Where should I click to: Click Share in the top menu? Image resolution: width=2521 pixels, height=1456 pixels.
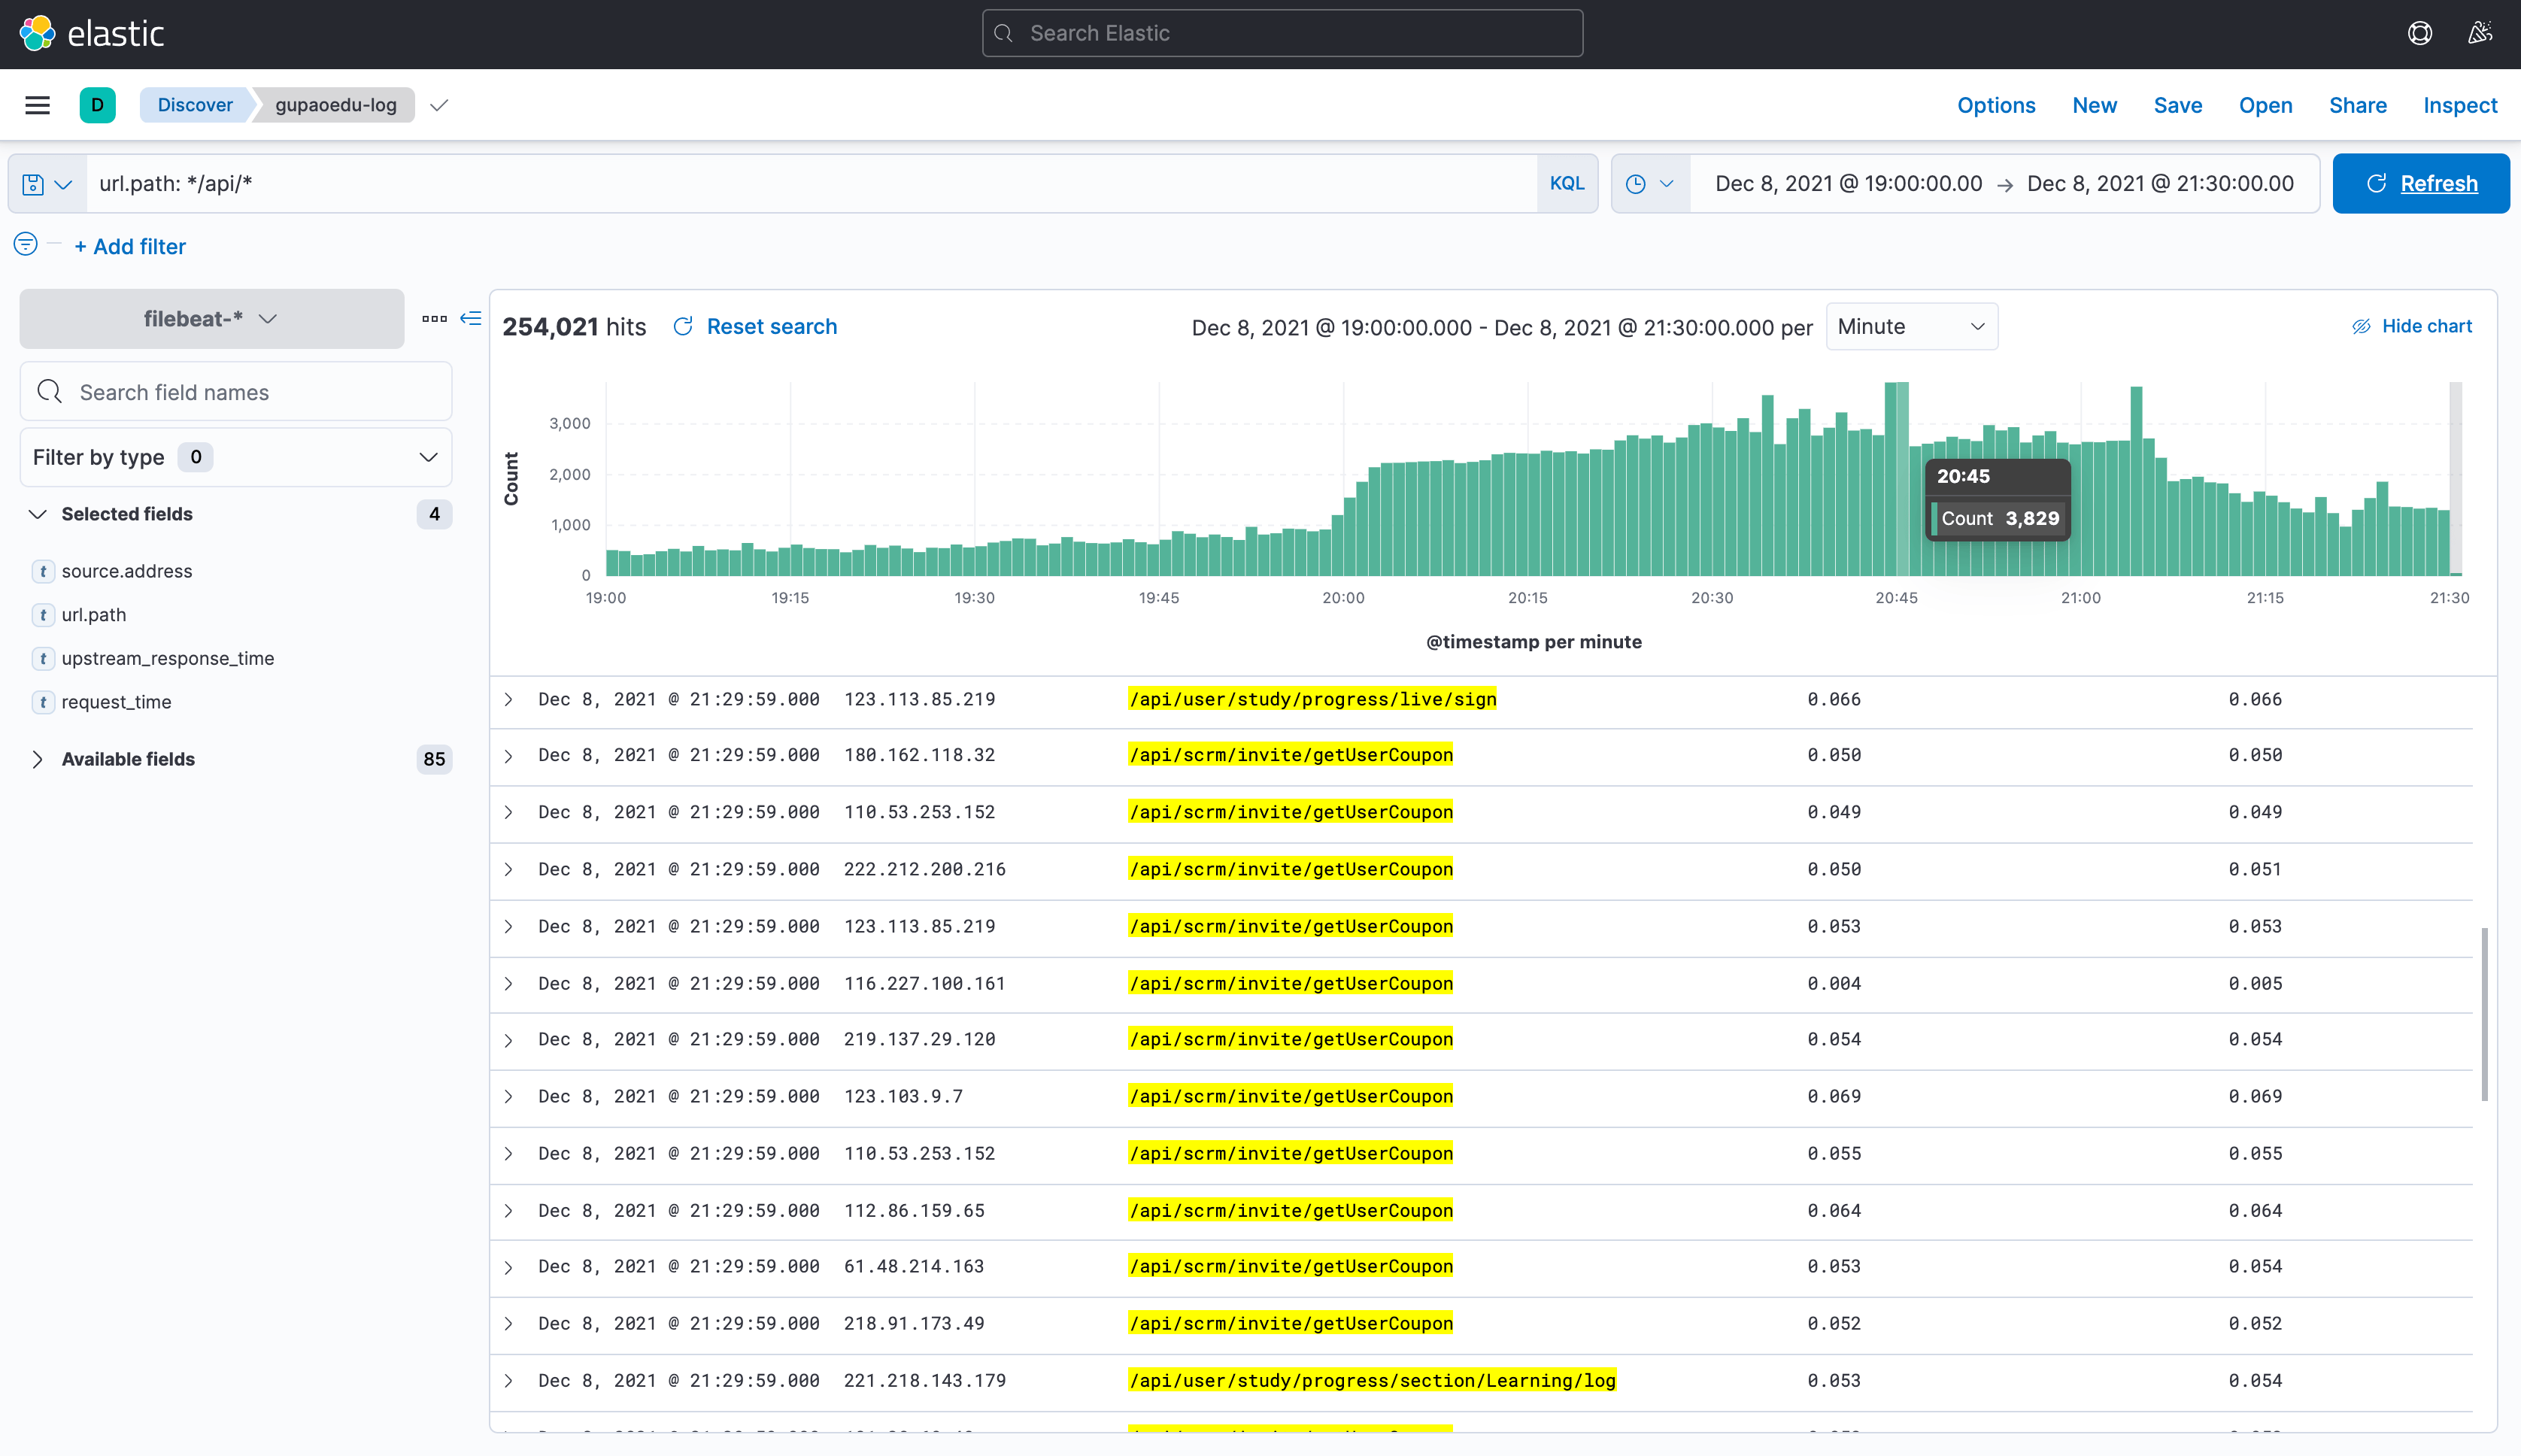coord(2357,105)
